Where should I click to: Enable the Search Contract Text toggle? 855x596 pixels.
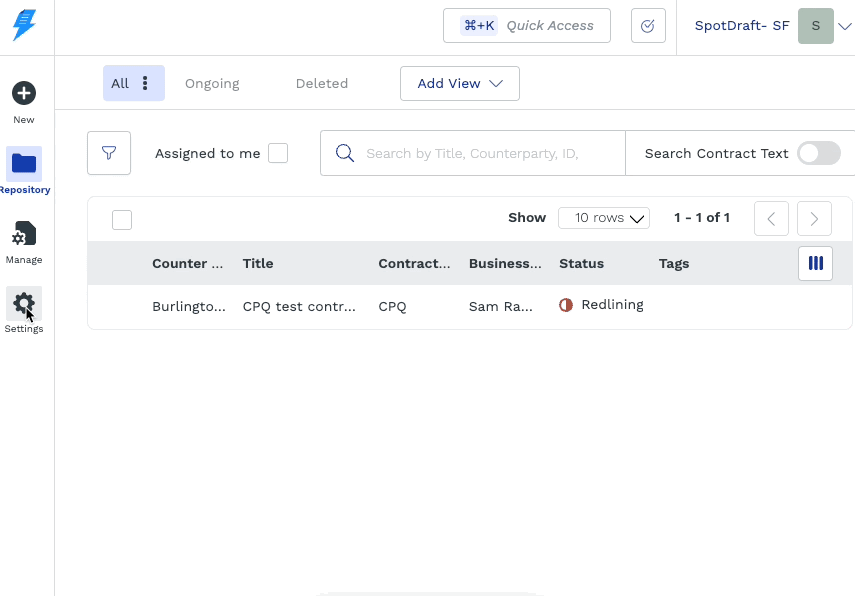pos(818,153)
